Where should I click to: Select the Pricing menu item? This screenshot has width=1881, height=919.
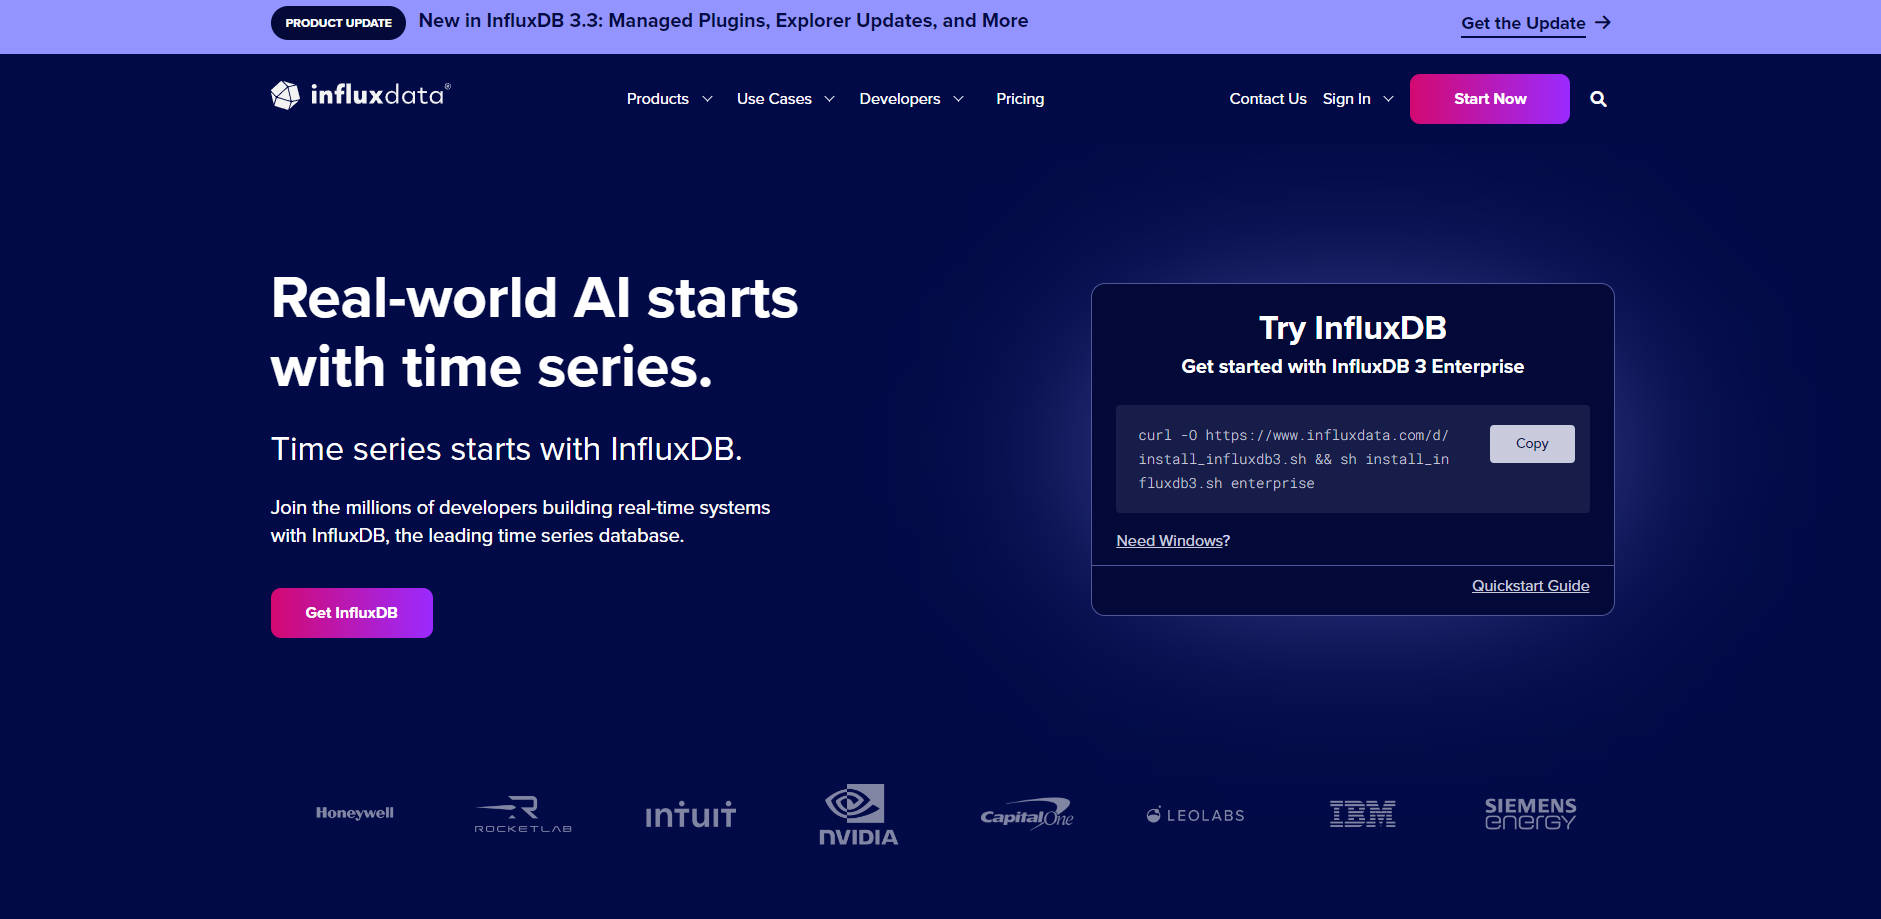click(x=1019, y=99)
